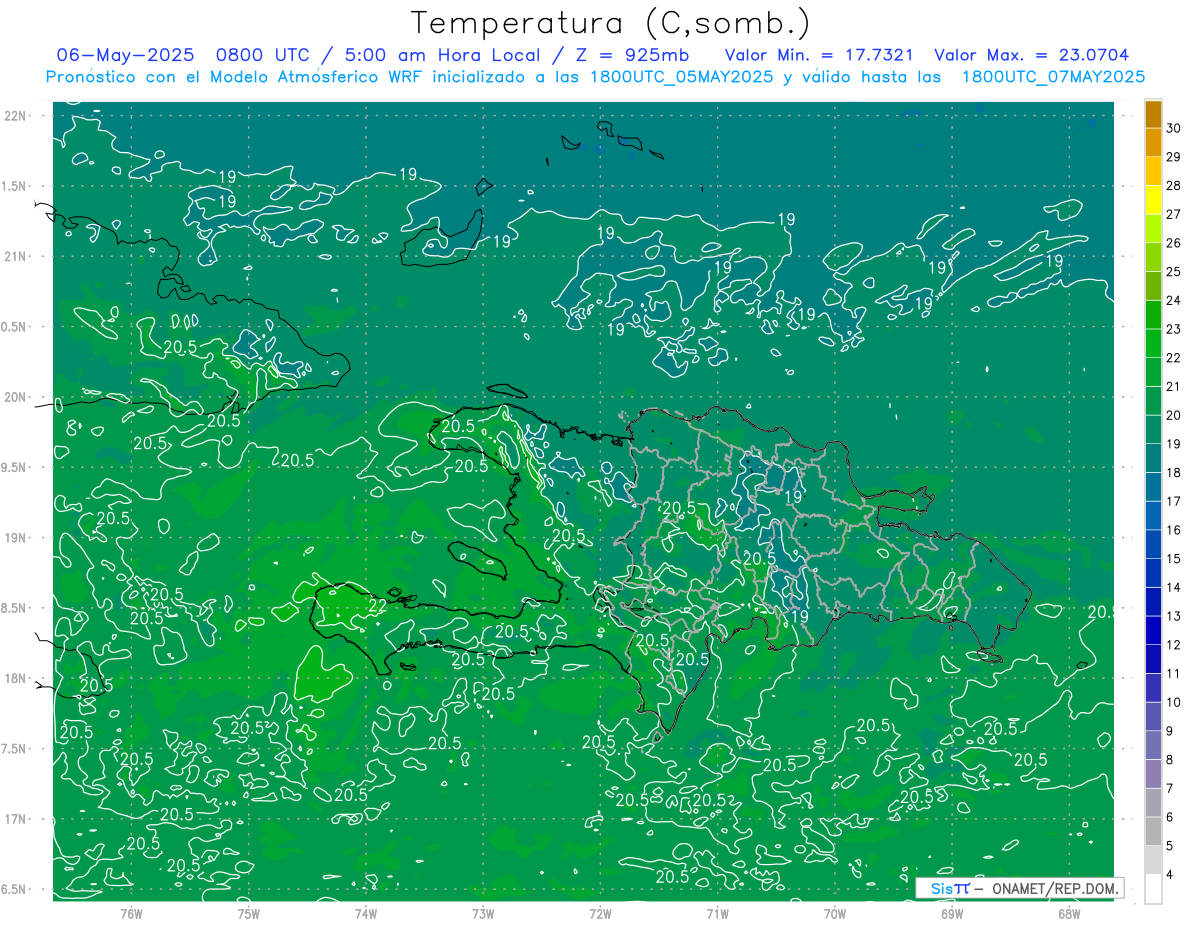This screenshot has width=1200, height=927.
Task: Click the '0.5N' latitude tick label
Action: pos(13,327)
